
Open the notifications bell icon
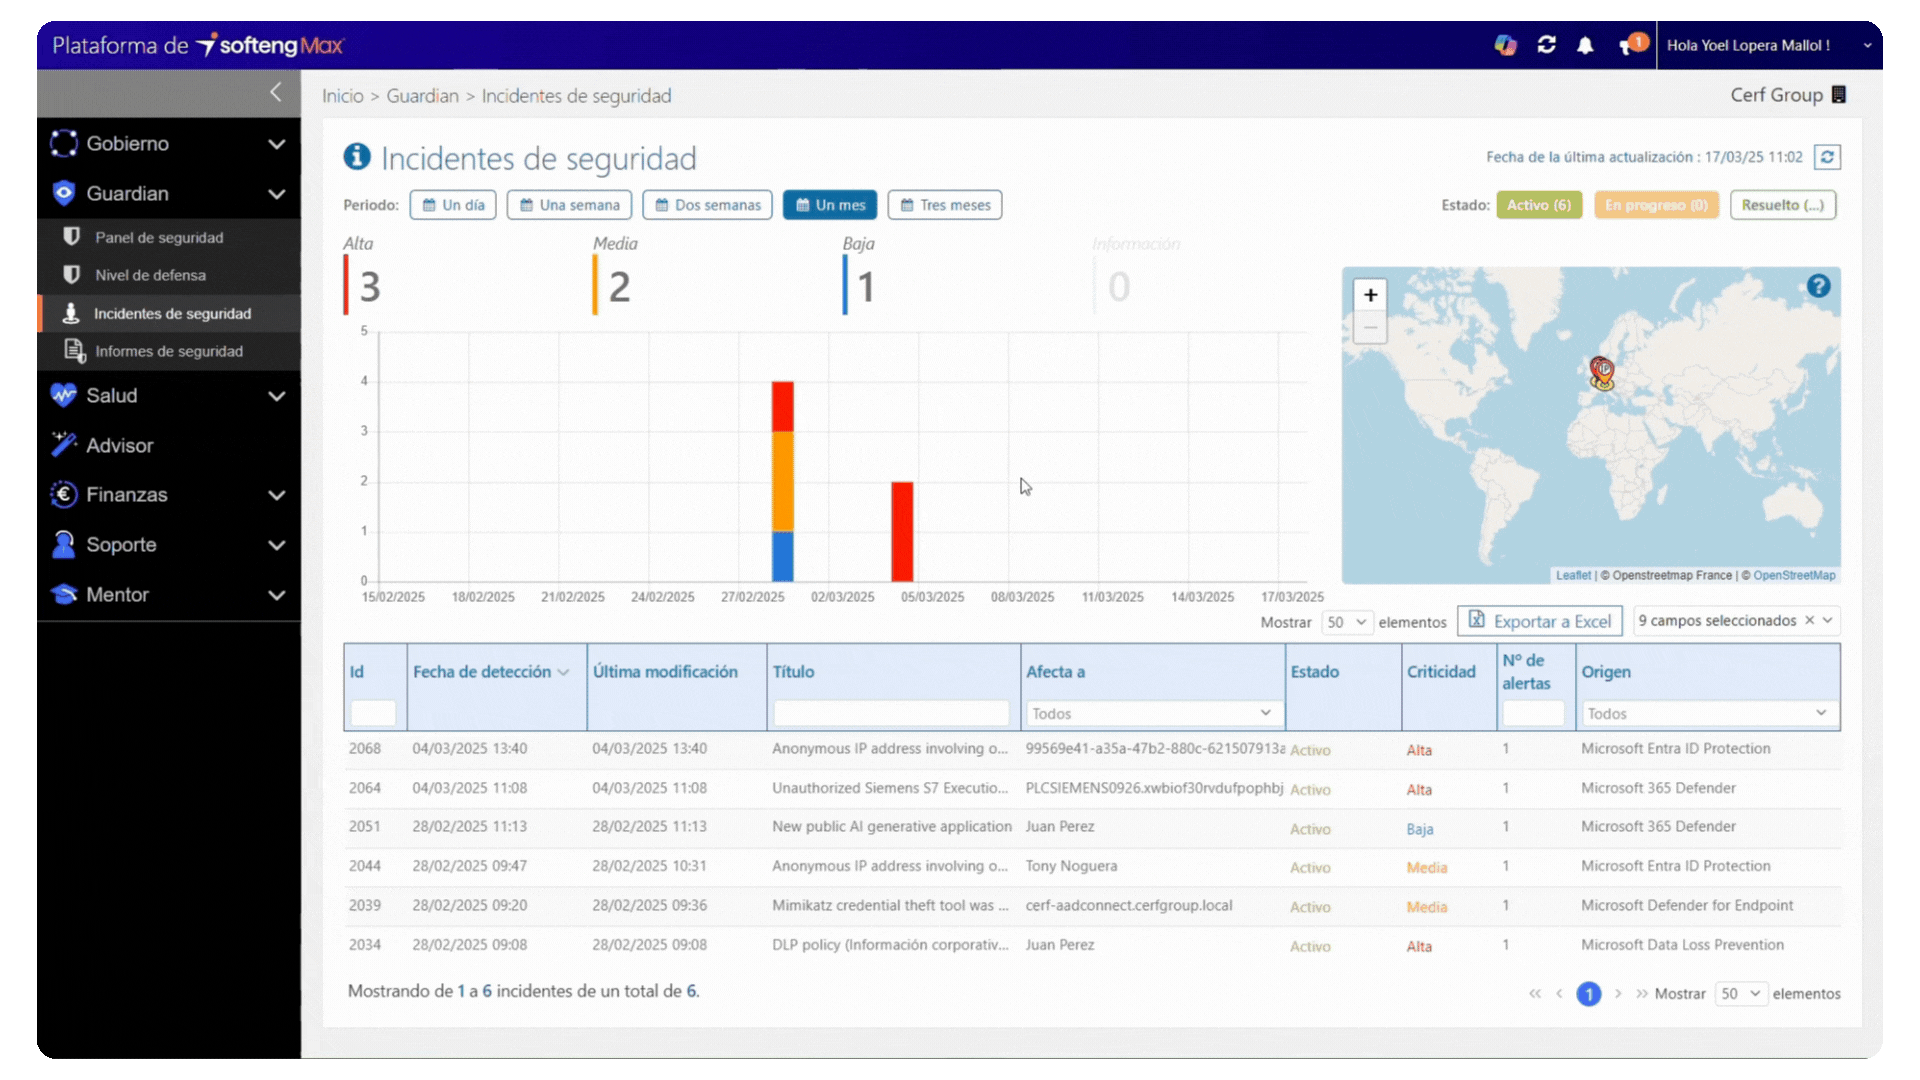point(1585,45)
